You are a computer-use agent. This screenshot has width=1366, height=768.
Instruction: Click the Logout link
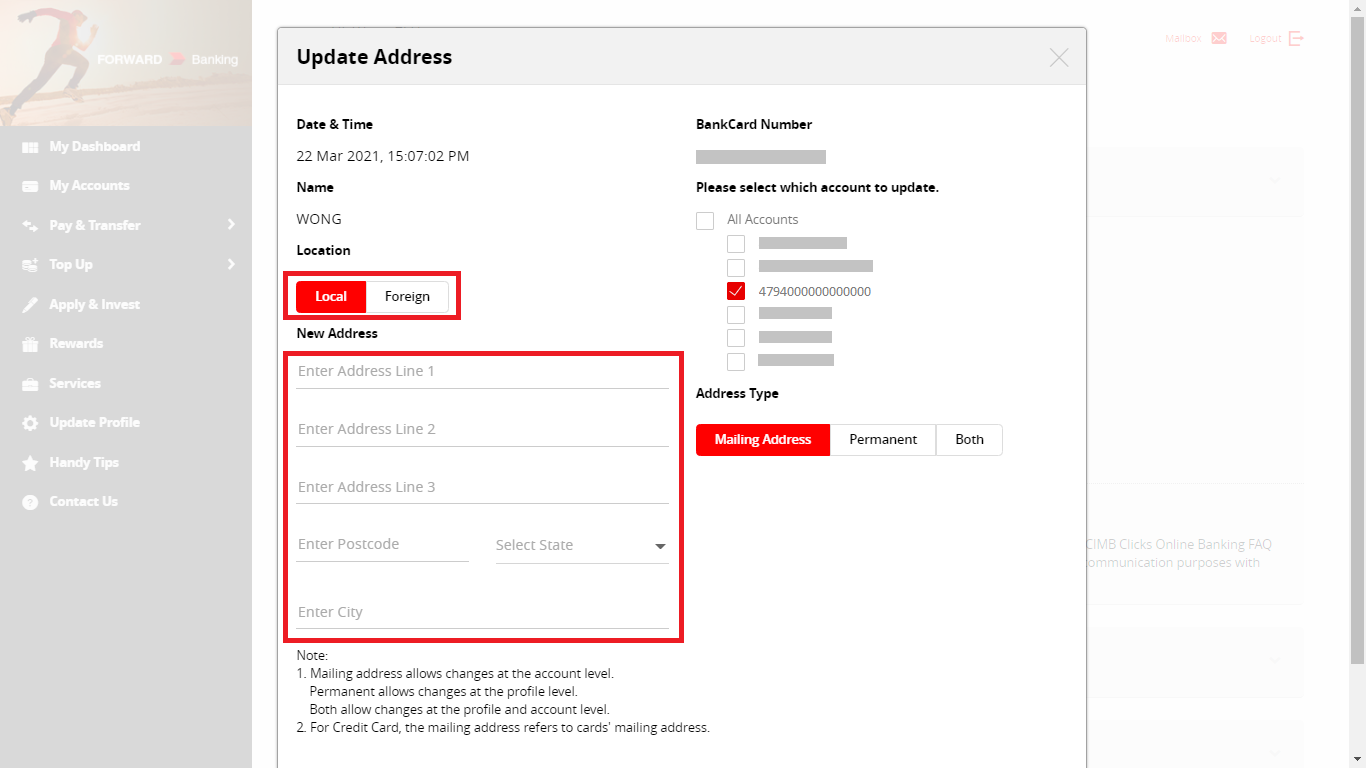(x=1265, y=38)
